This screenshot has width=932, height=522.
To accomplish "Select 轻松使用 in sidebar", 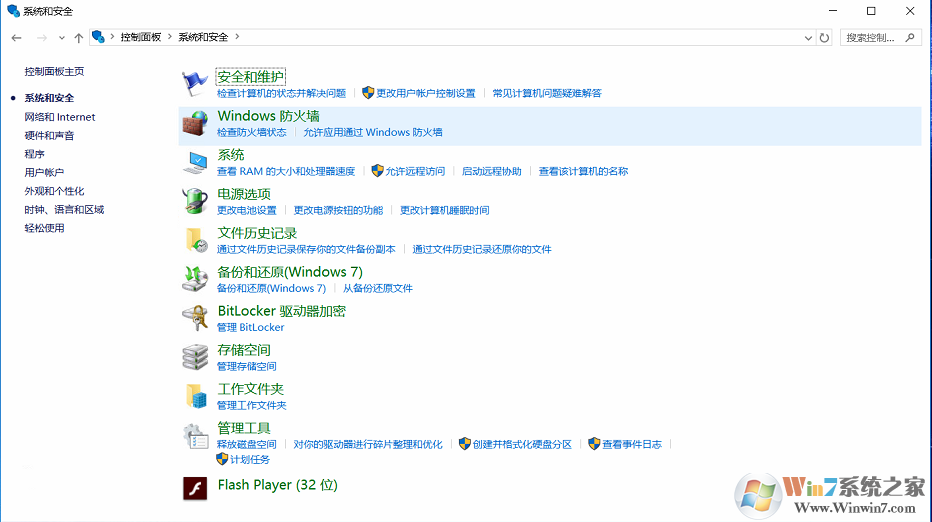I will pos(44,228).
